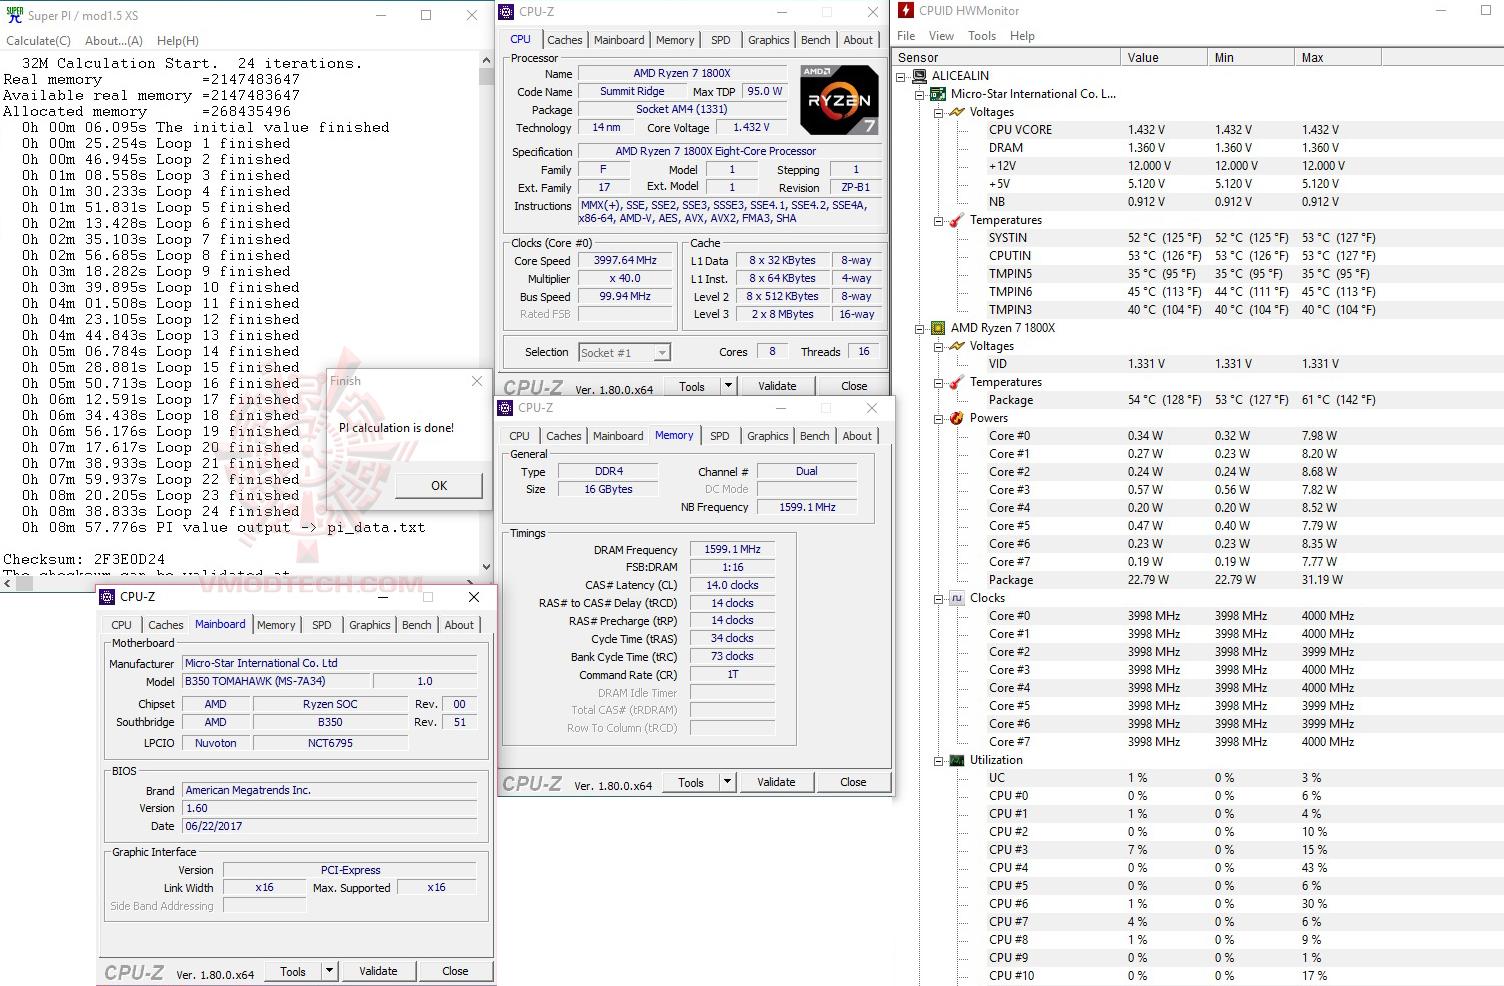
Task: Click the Sensor column header in HWMonitor
Action: pos(1006,58)
